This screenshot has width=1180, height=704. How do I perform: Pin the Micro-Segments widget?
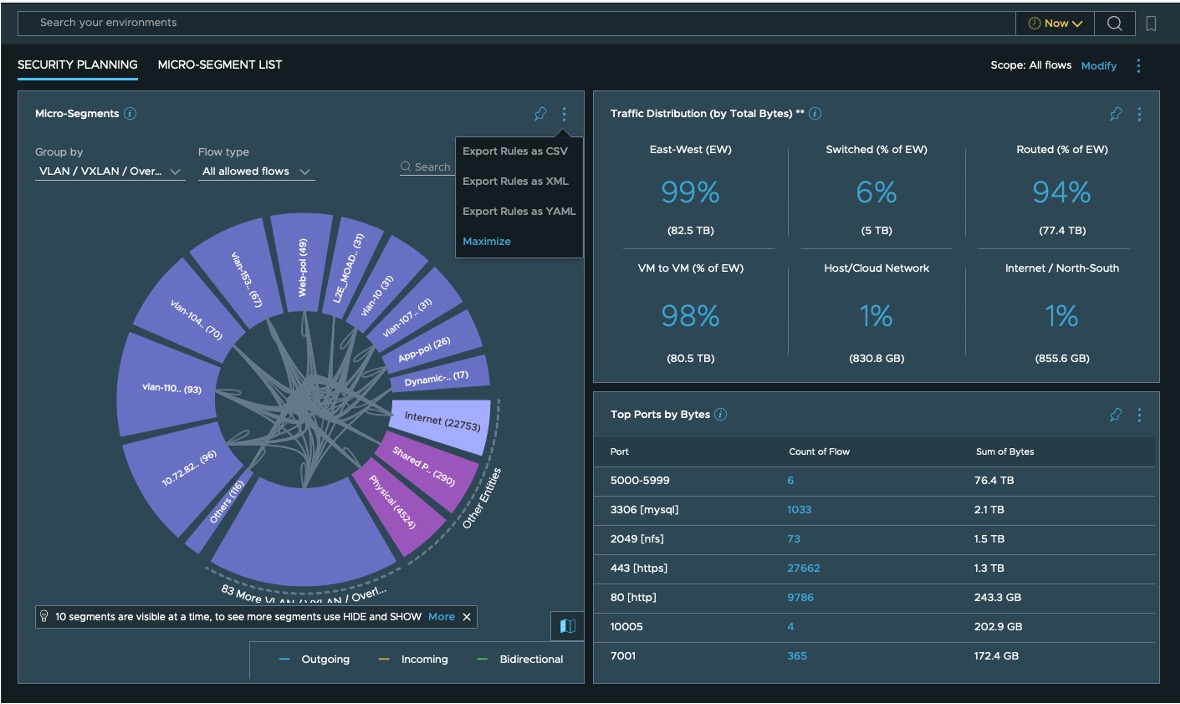point(540,114)
